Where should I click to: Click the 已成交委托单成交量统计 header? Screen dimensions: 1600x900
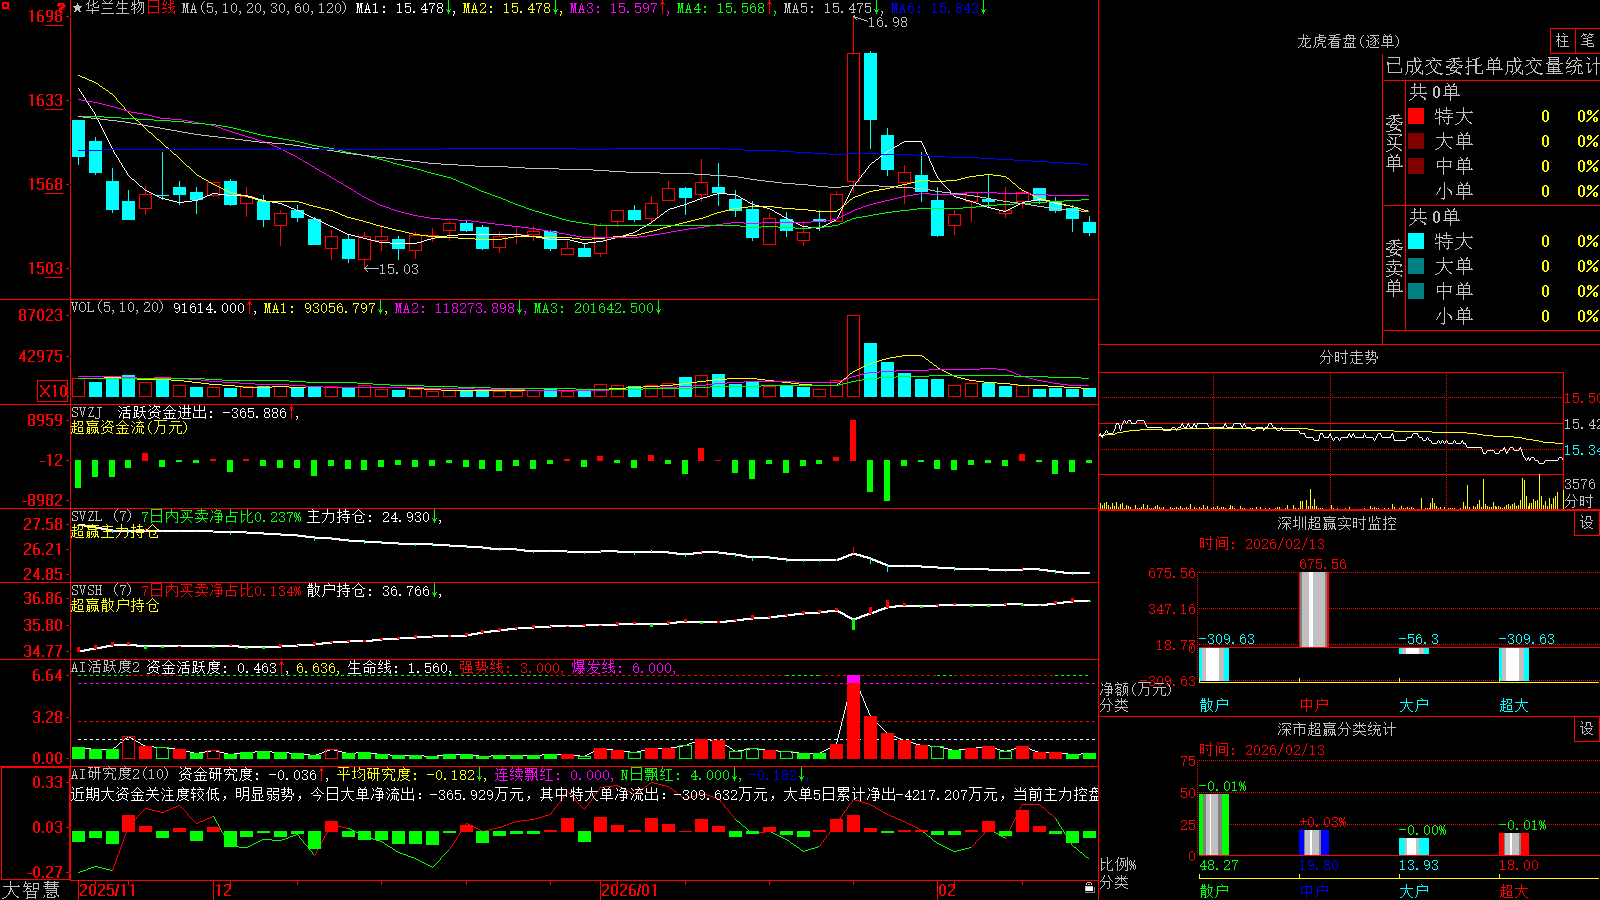(1492, 66)
